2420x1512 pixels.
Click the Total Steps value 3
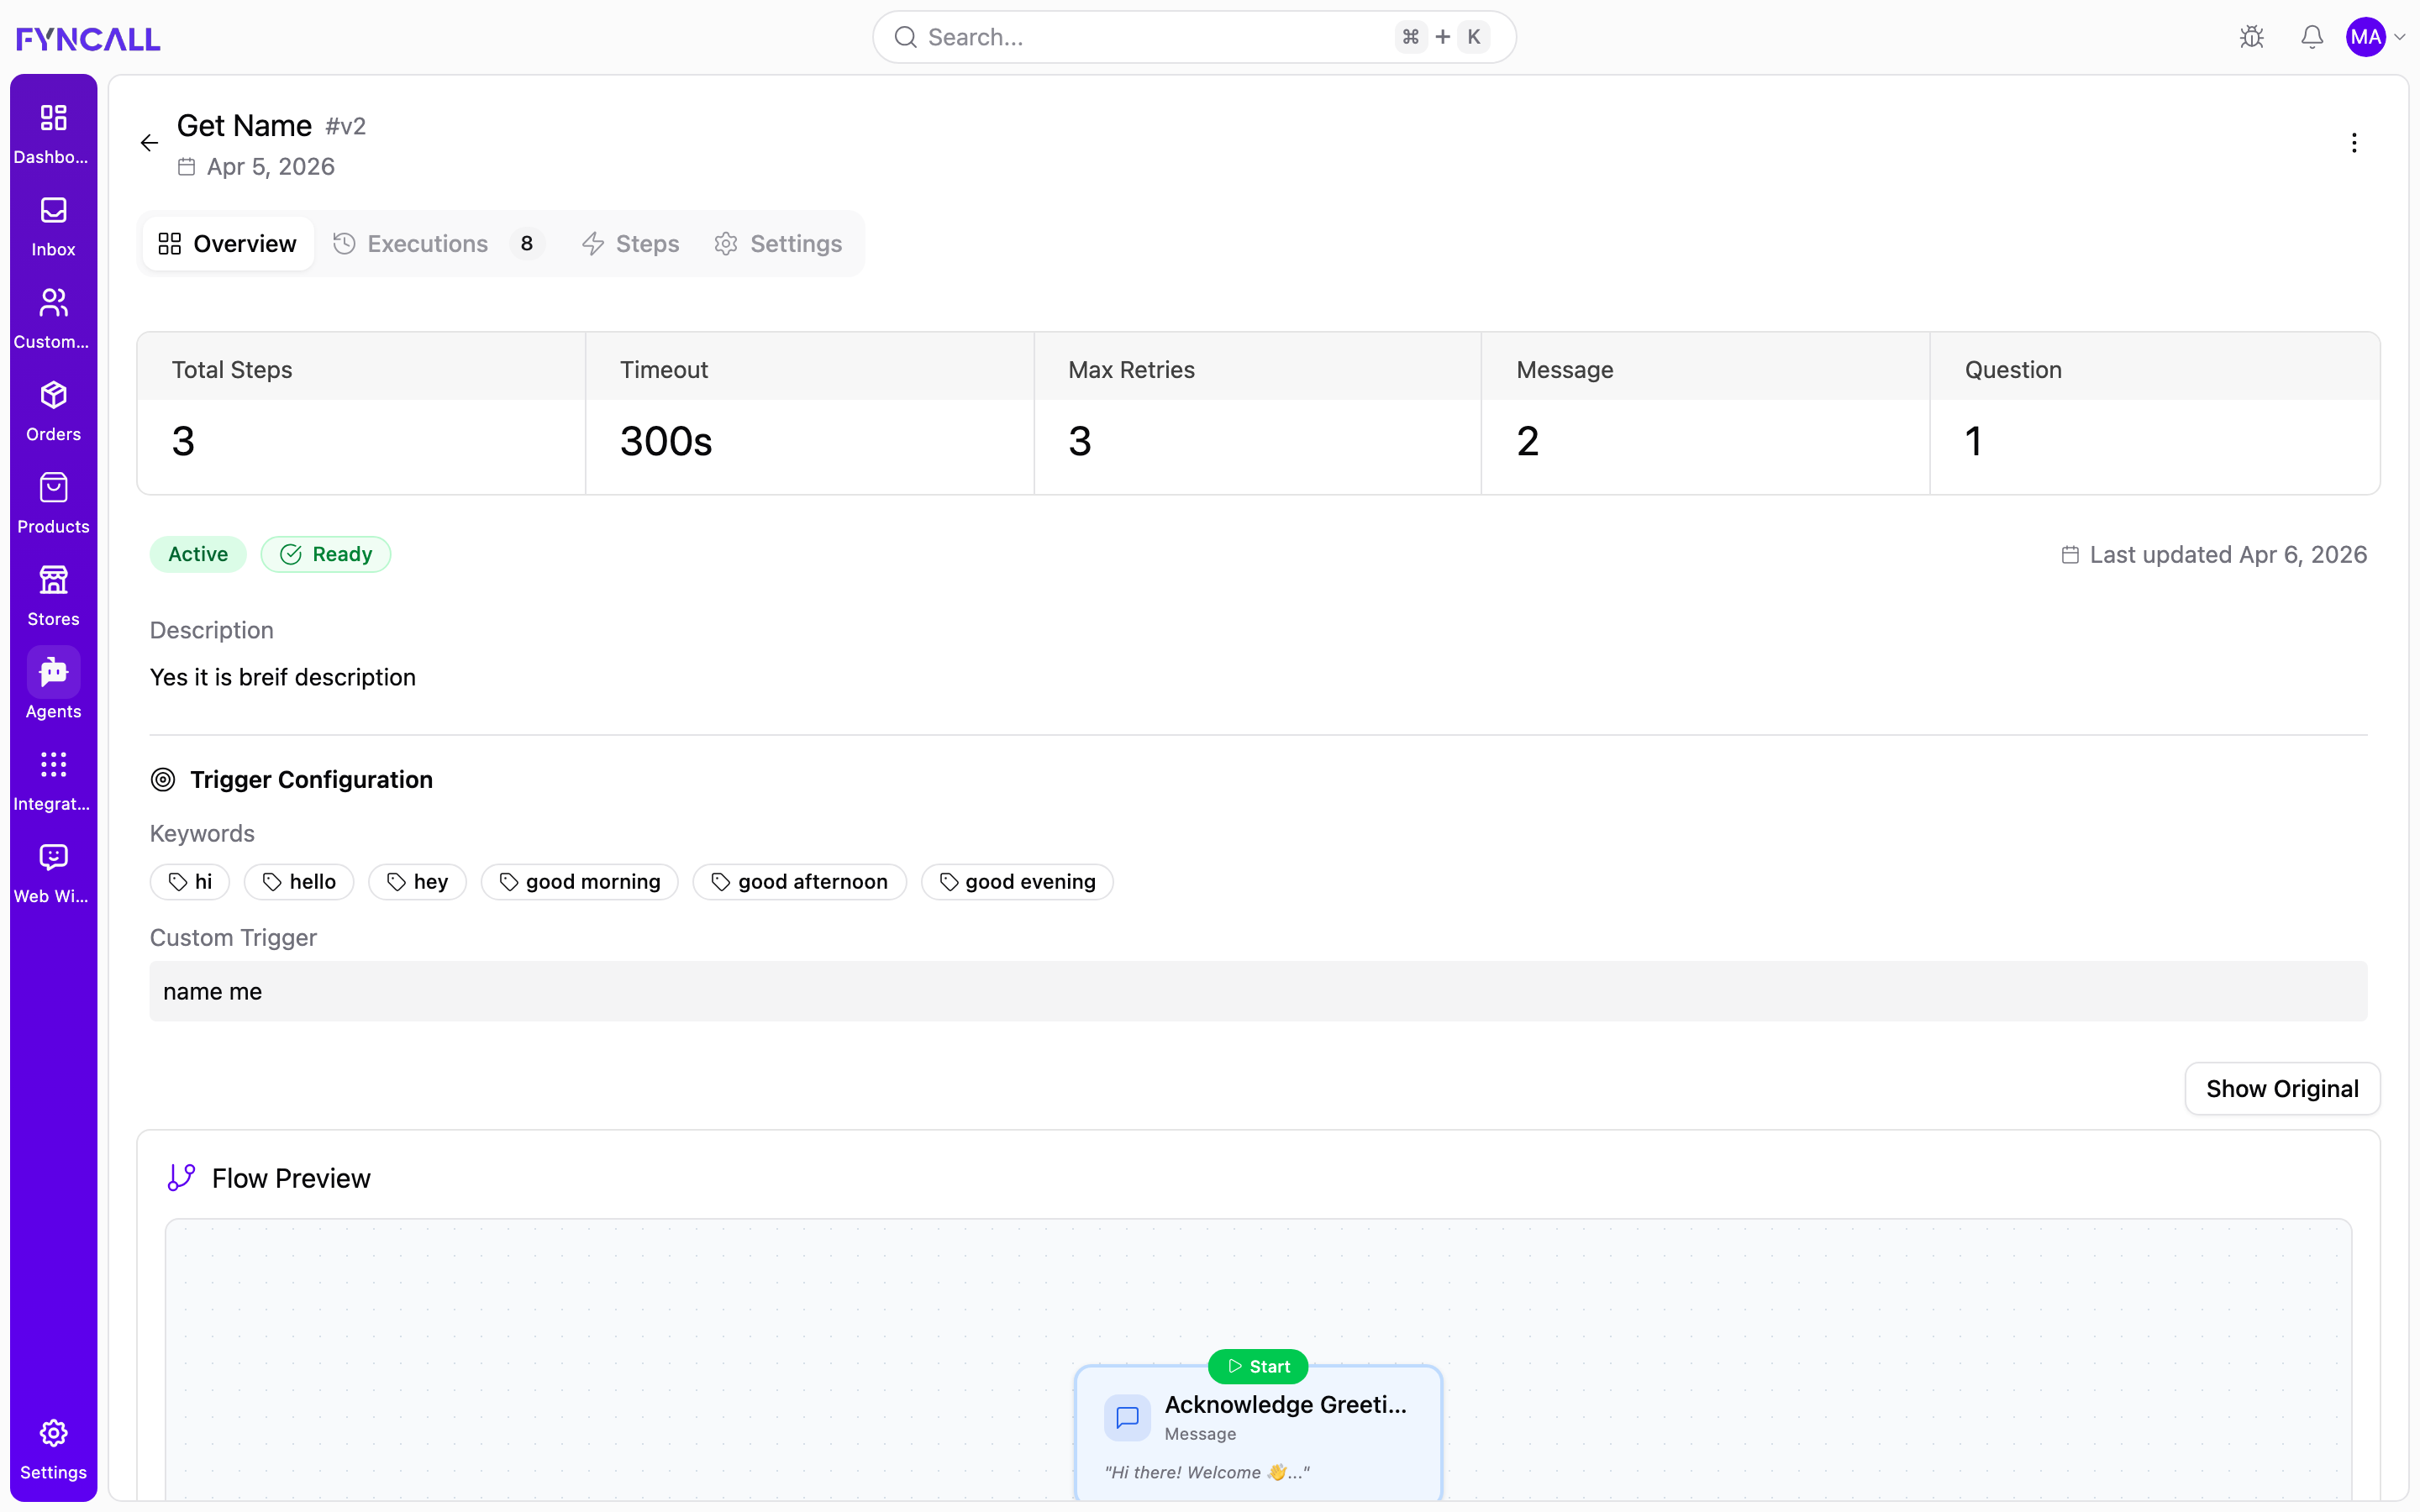pos(183,441)
